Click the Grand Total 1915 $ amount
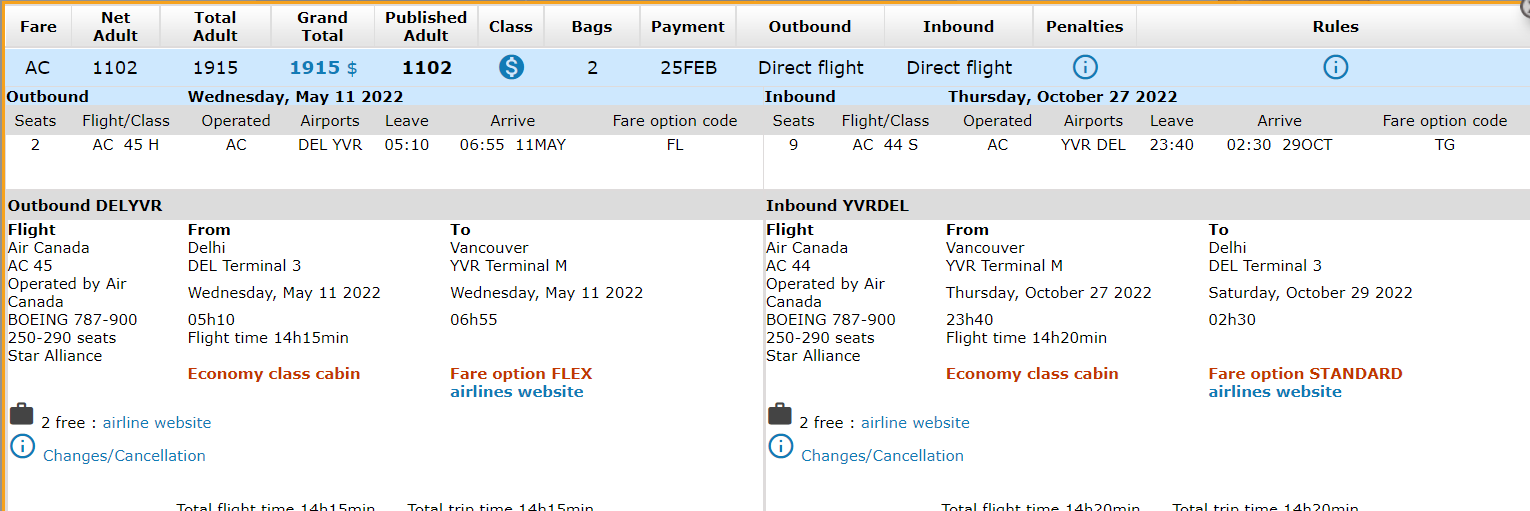The height and width of the screenshot is (511, 1530). [323, 68]
